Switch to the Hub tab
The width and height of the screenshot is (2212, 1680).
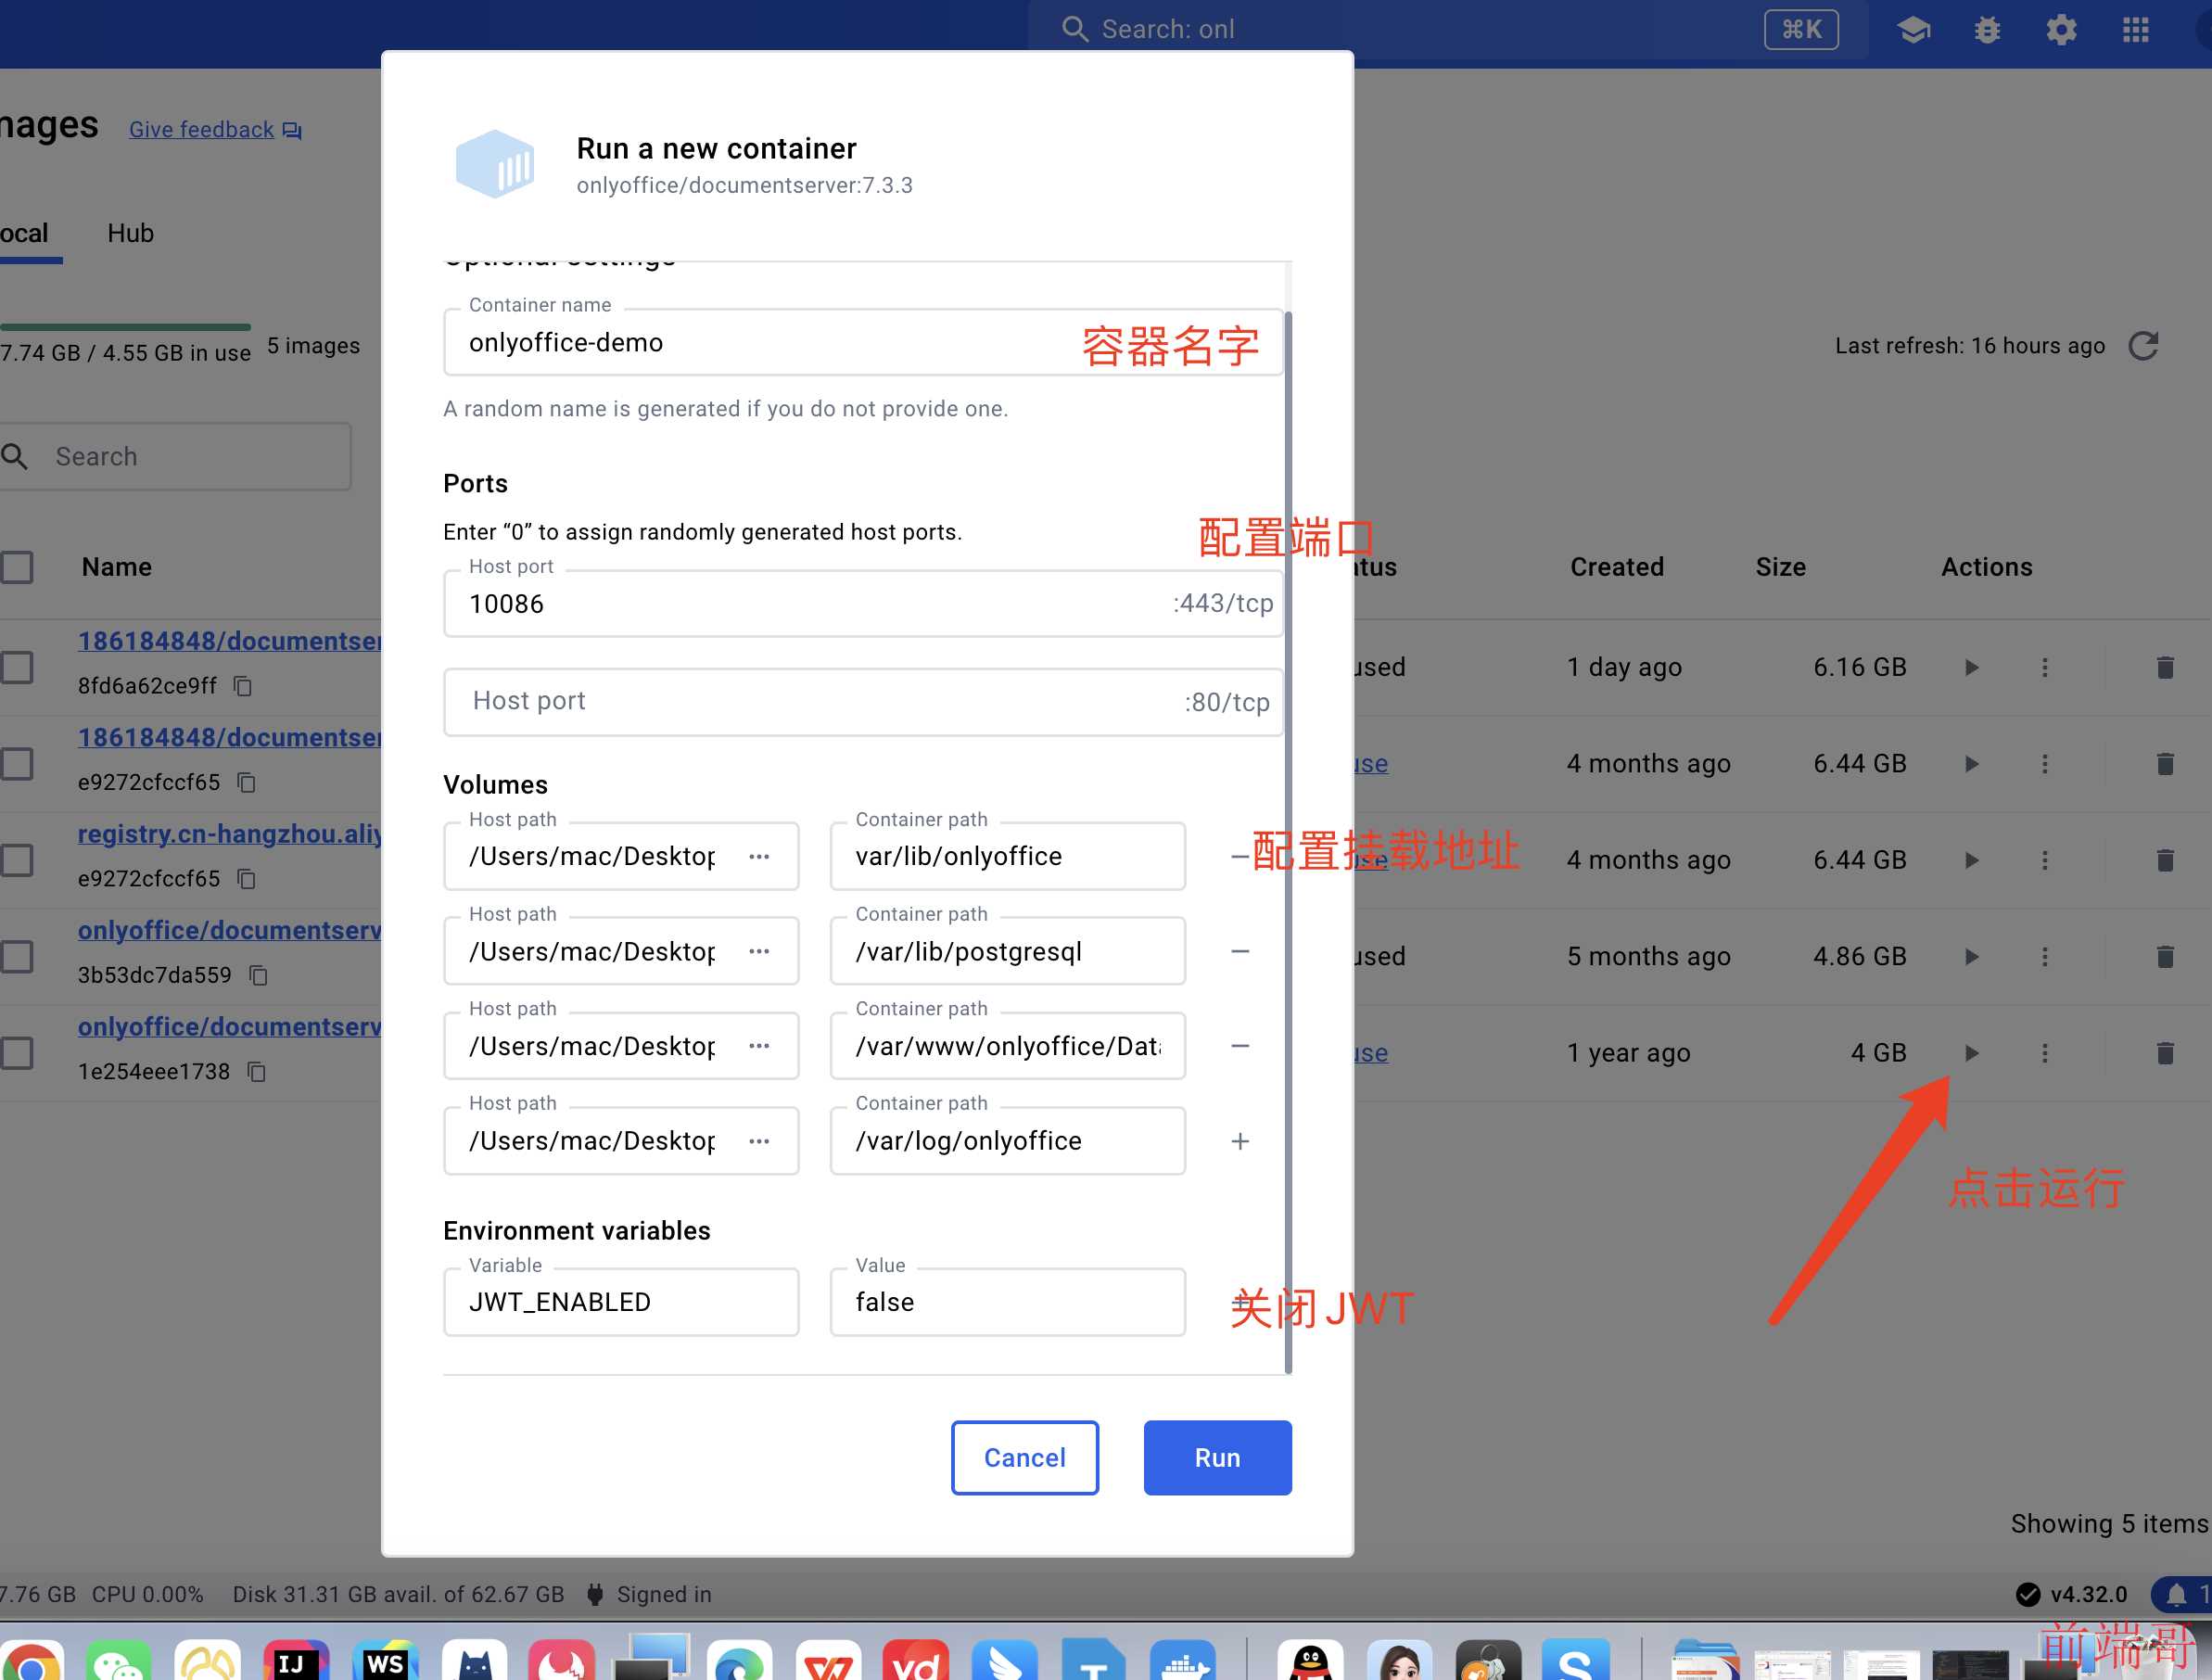[131, 233]
